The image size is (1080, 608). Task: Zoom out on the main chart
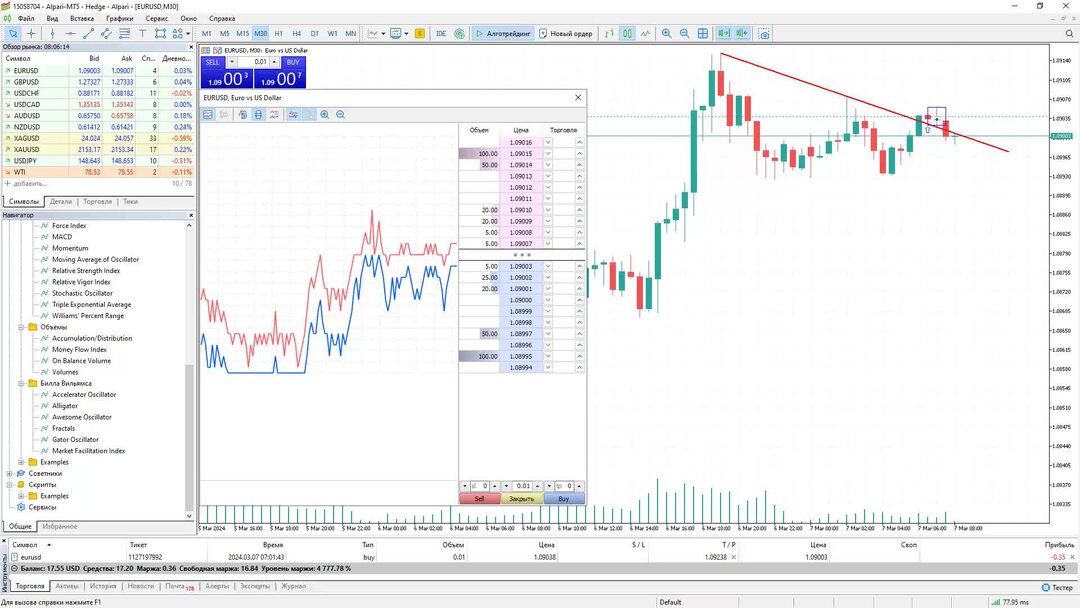pyautogui.click(x=684, y=33)
